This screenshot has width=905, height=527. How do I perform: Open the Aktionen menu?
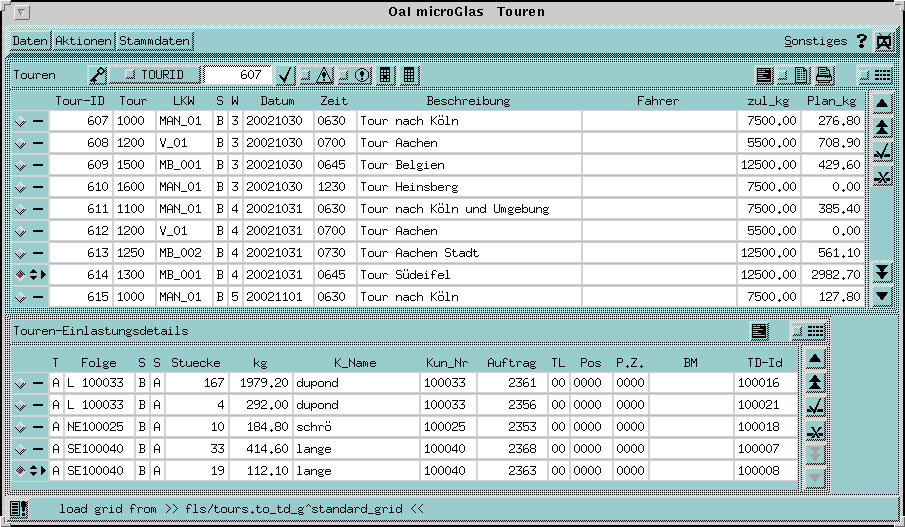click(84, 41)
